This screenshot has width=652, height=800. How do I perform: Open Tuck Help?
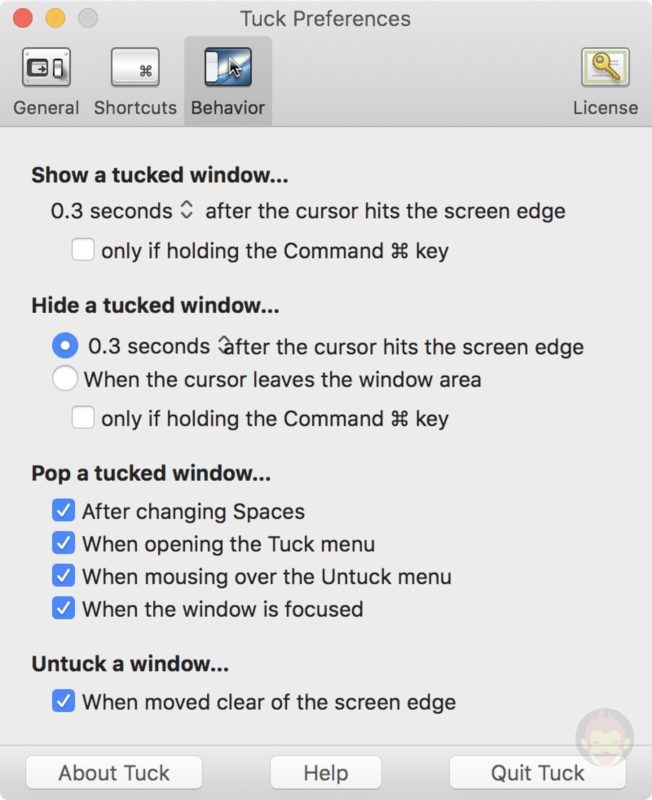pyautogui.click(x=324, y=772)
